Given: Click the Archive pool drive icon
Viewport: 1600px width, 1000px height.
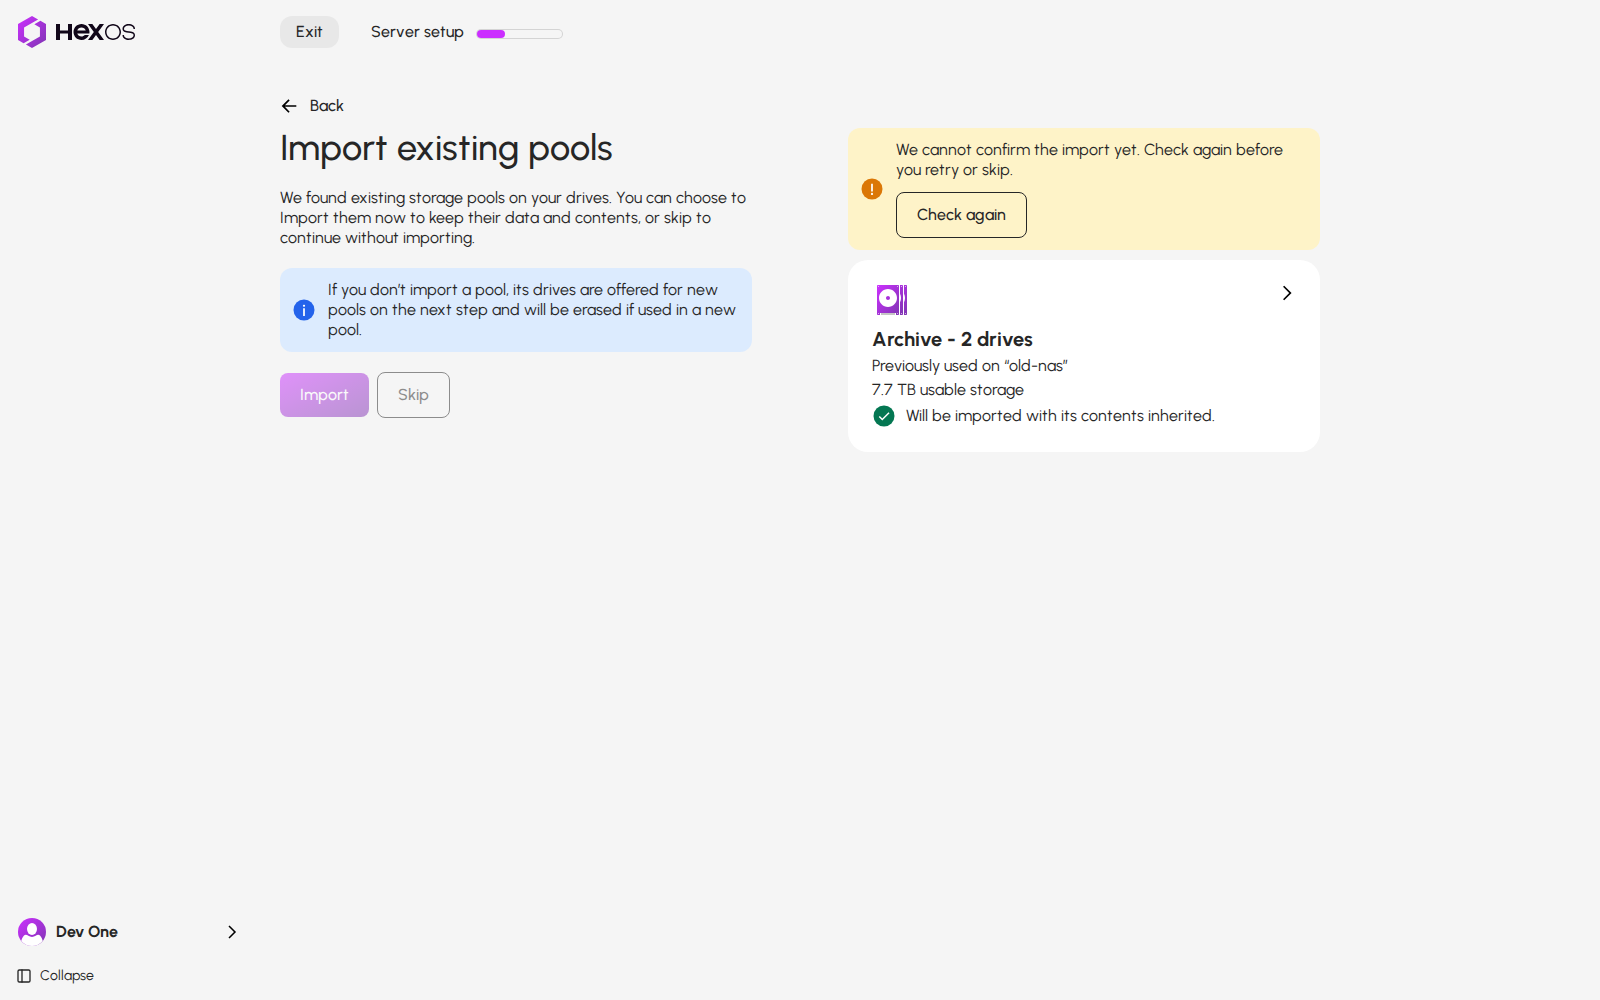Looking at the screenshot, I should tap(892, 300).
